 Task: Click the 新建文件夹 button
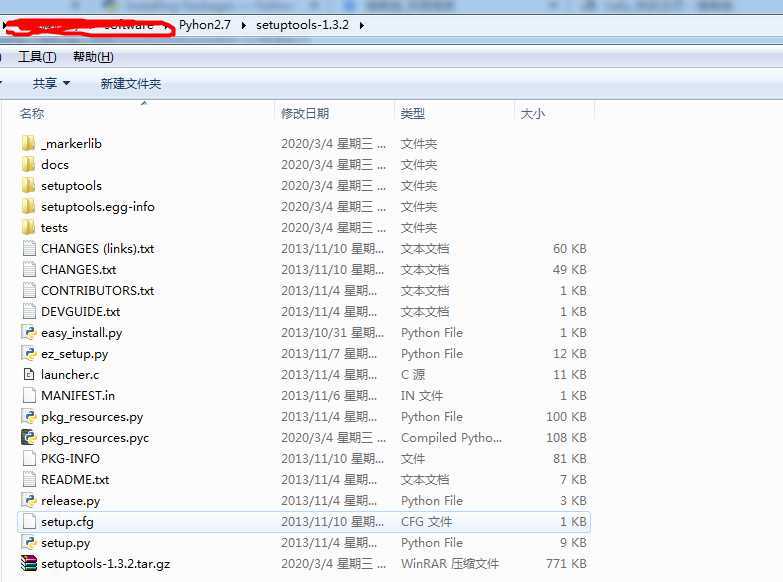tap(131, 83)
